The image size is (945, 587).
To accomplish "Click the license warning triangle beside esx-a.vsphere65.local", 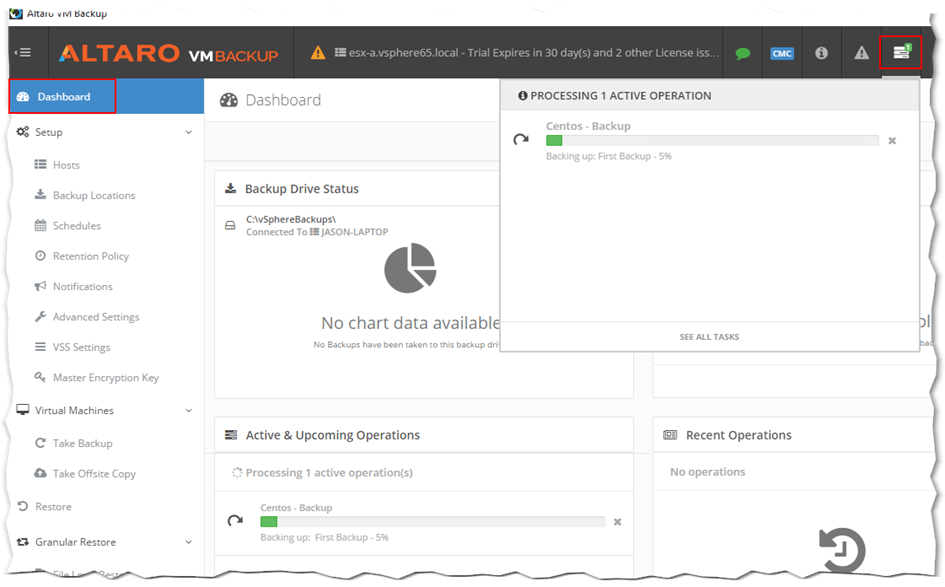I will coord(318,53).
